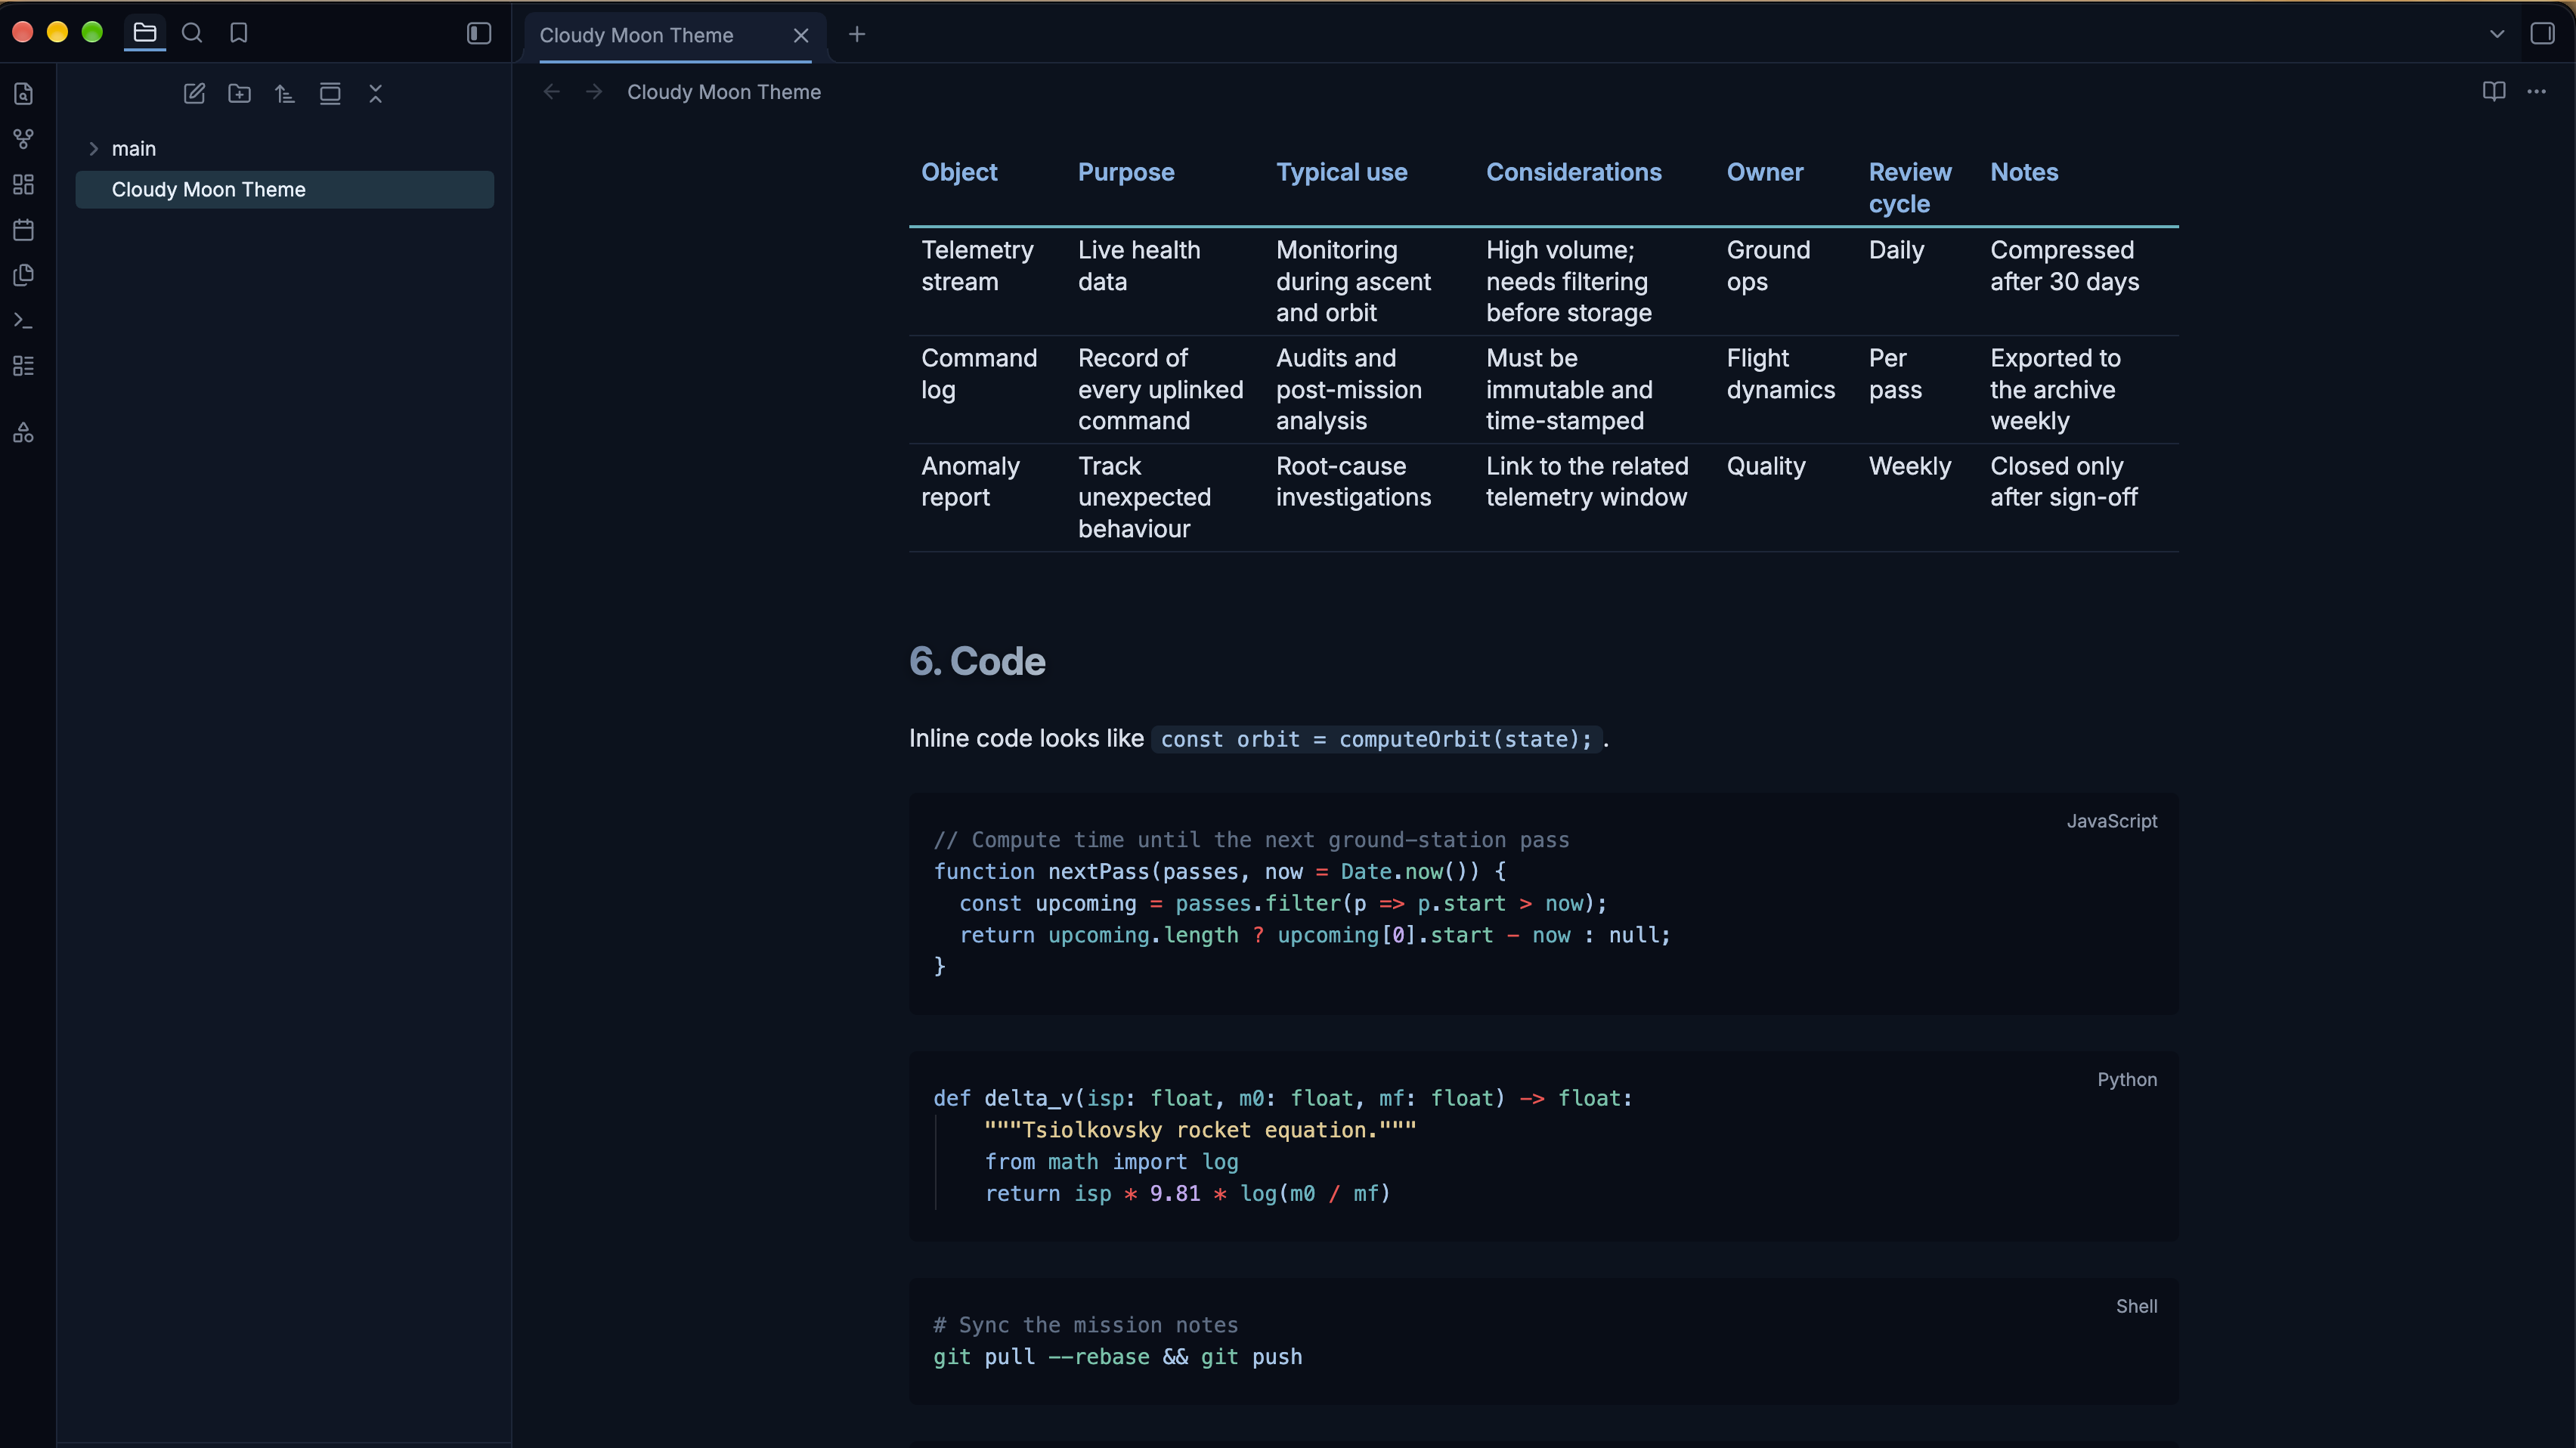2576x1448 pixels.
Task: Open the more options menu
Action: (x=2537, y=92)
